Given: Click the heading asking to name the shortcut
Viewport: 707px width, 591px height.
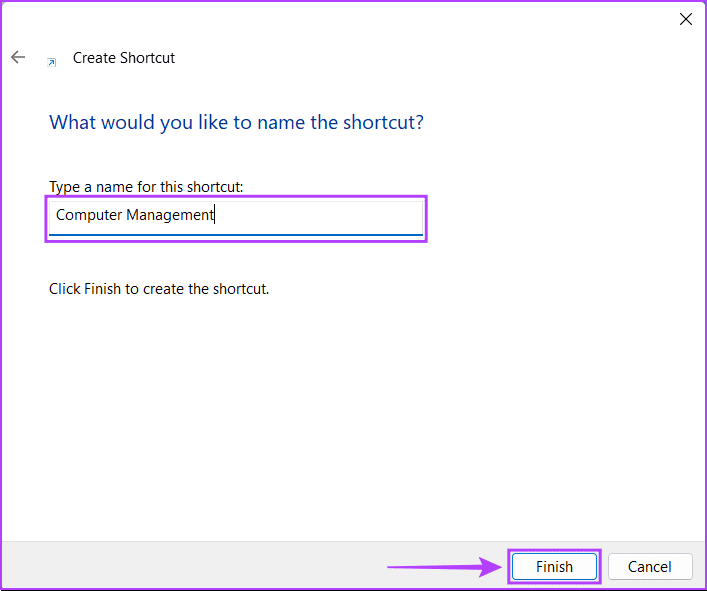Looking at the screenshot, I should [236, 123].
